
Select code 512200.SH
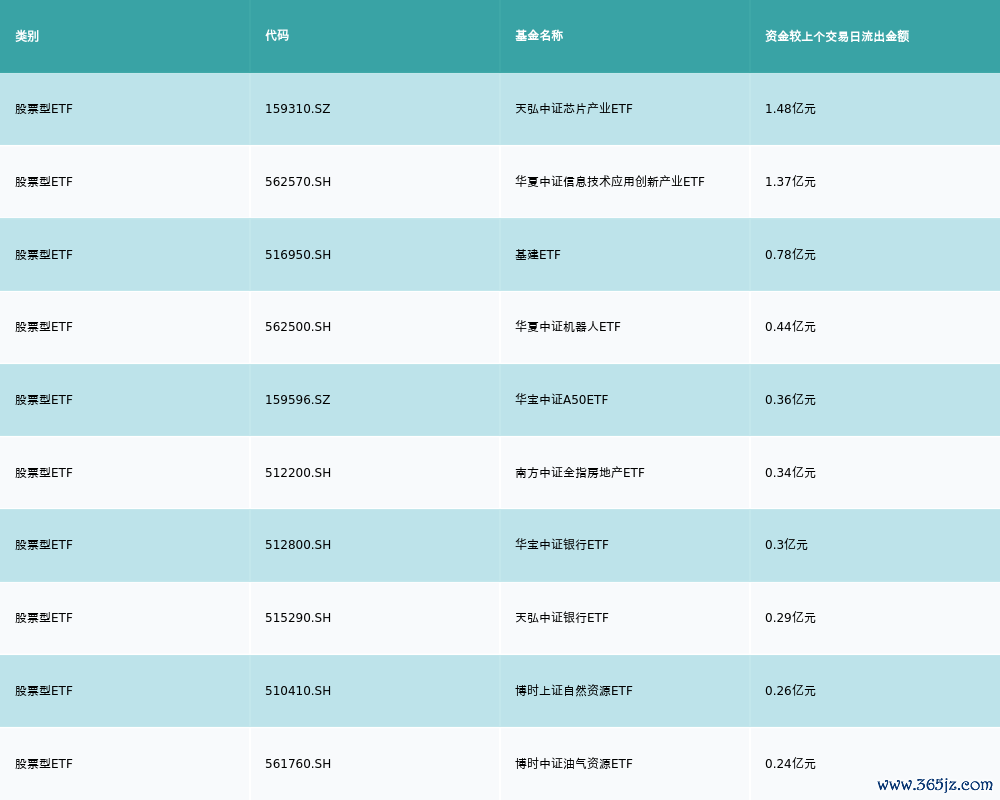[298, 473]
